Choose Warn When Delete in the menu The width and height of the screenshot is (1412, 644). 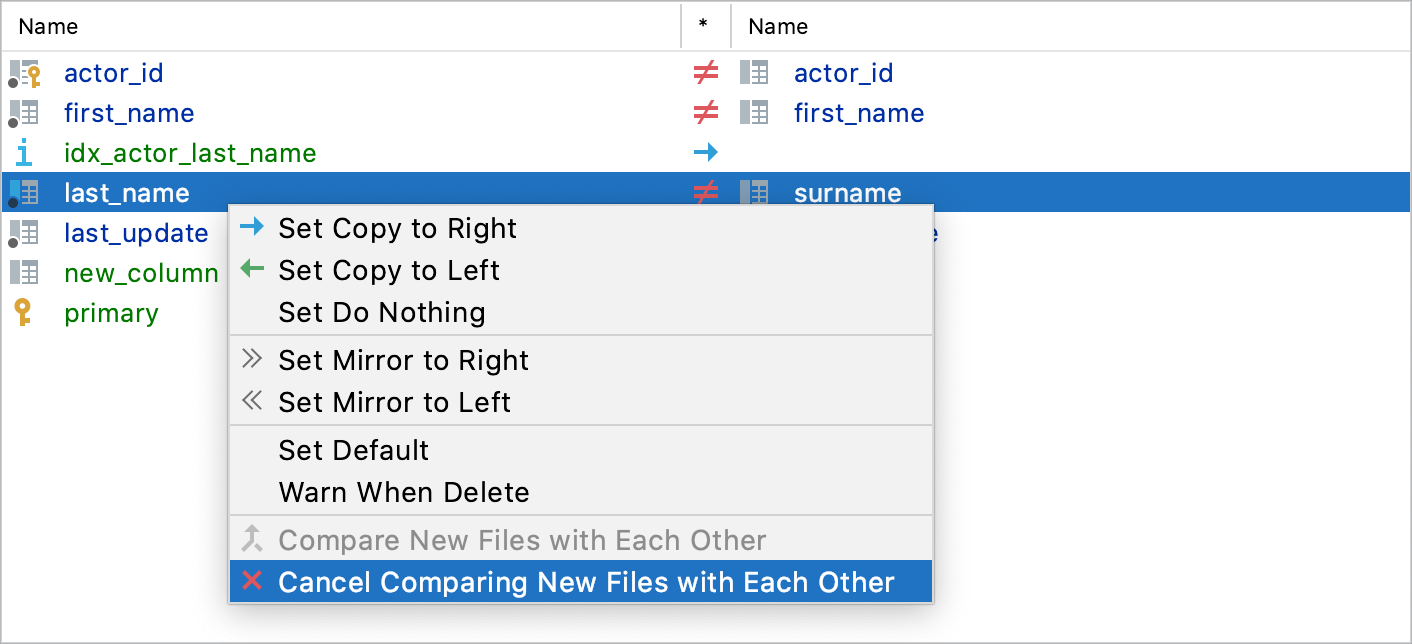coord(404,492)
